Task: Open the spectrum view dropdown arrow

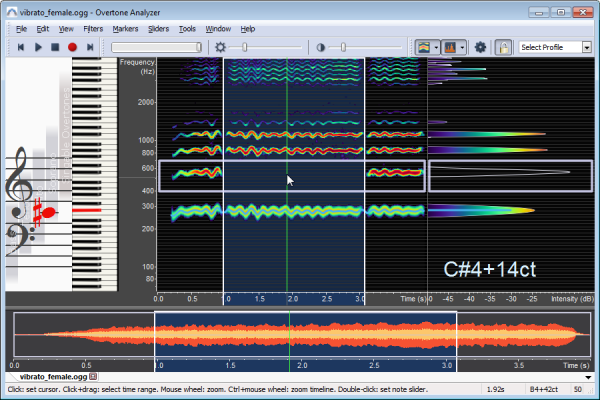Action: click(x=462, y=47)
